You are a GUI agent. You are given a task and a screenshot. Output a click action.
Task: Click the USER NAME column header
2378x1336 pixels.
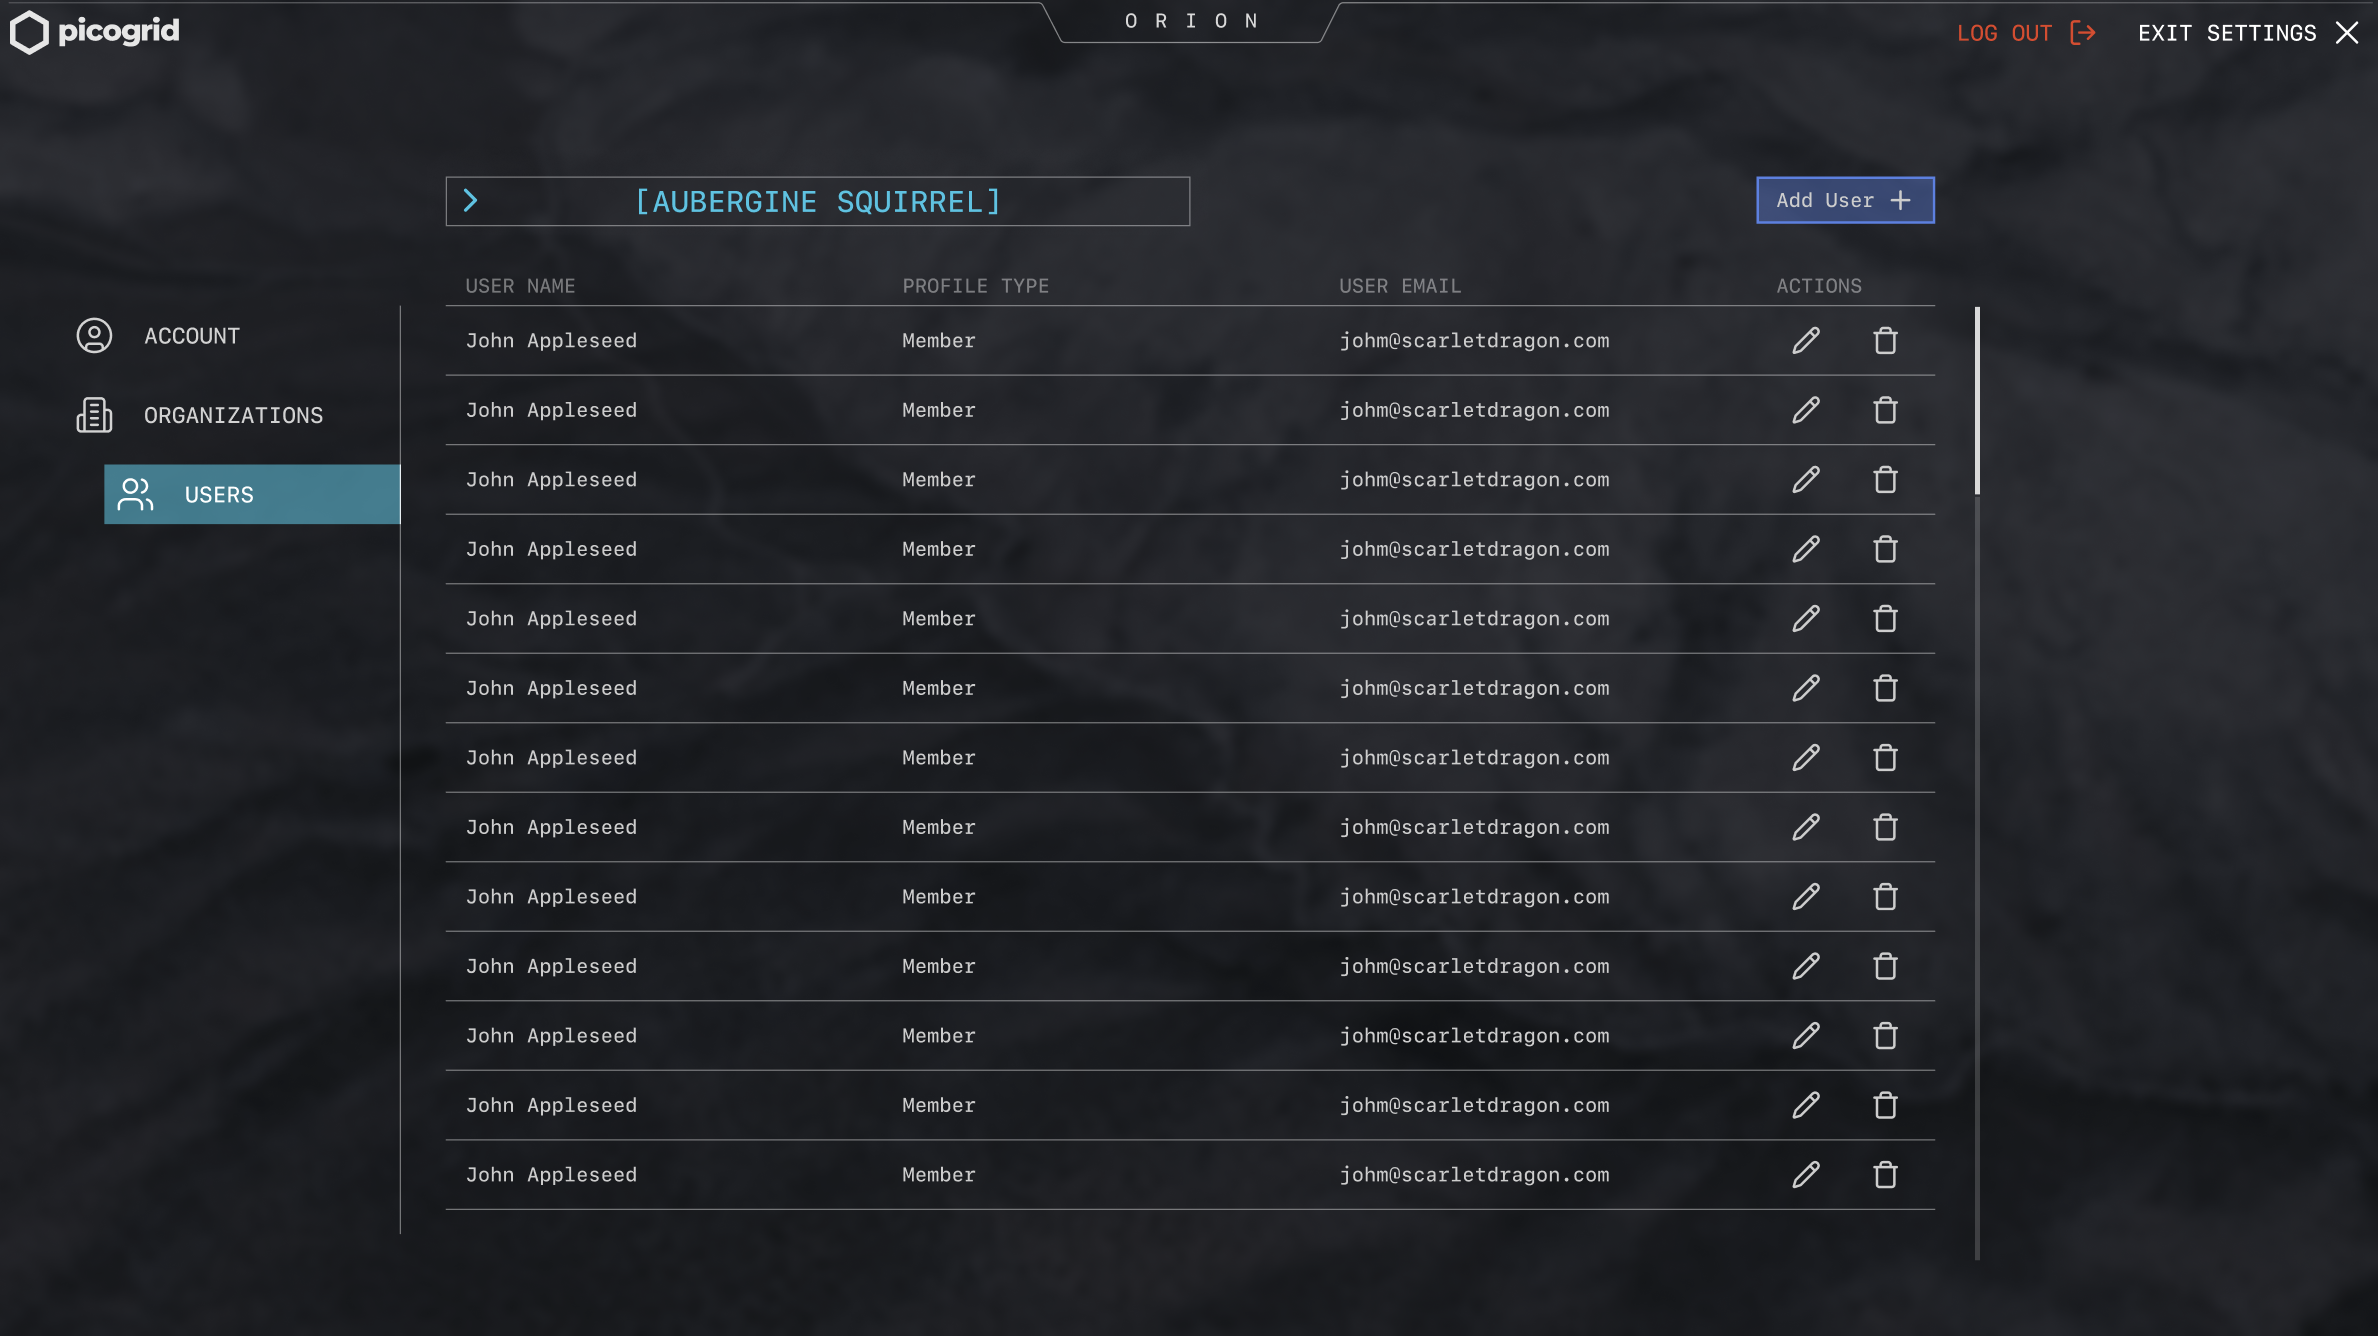pyautogui.click(x=520, y=286)
